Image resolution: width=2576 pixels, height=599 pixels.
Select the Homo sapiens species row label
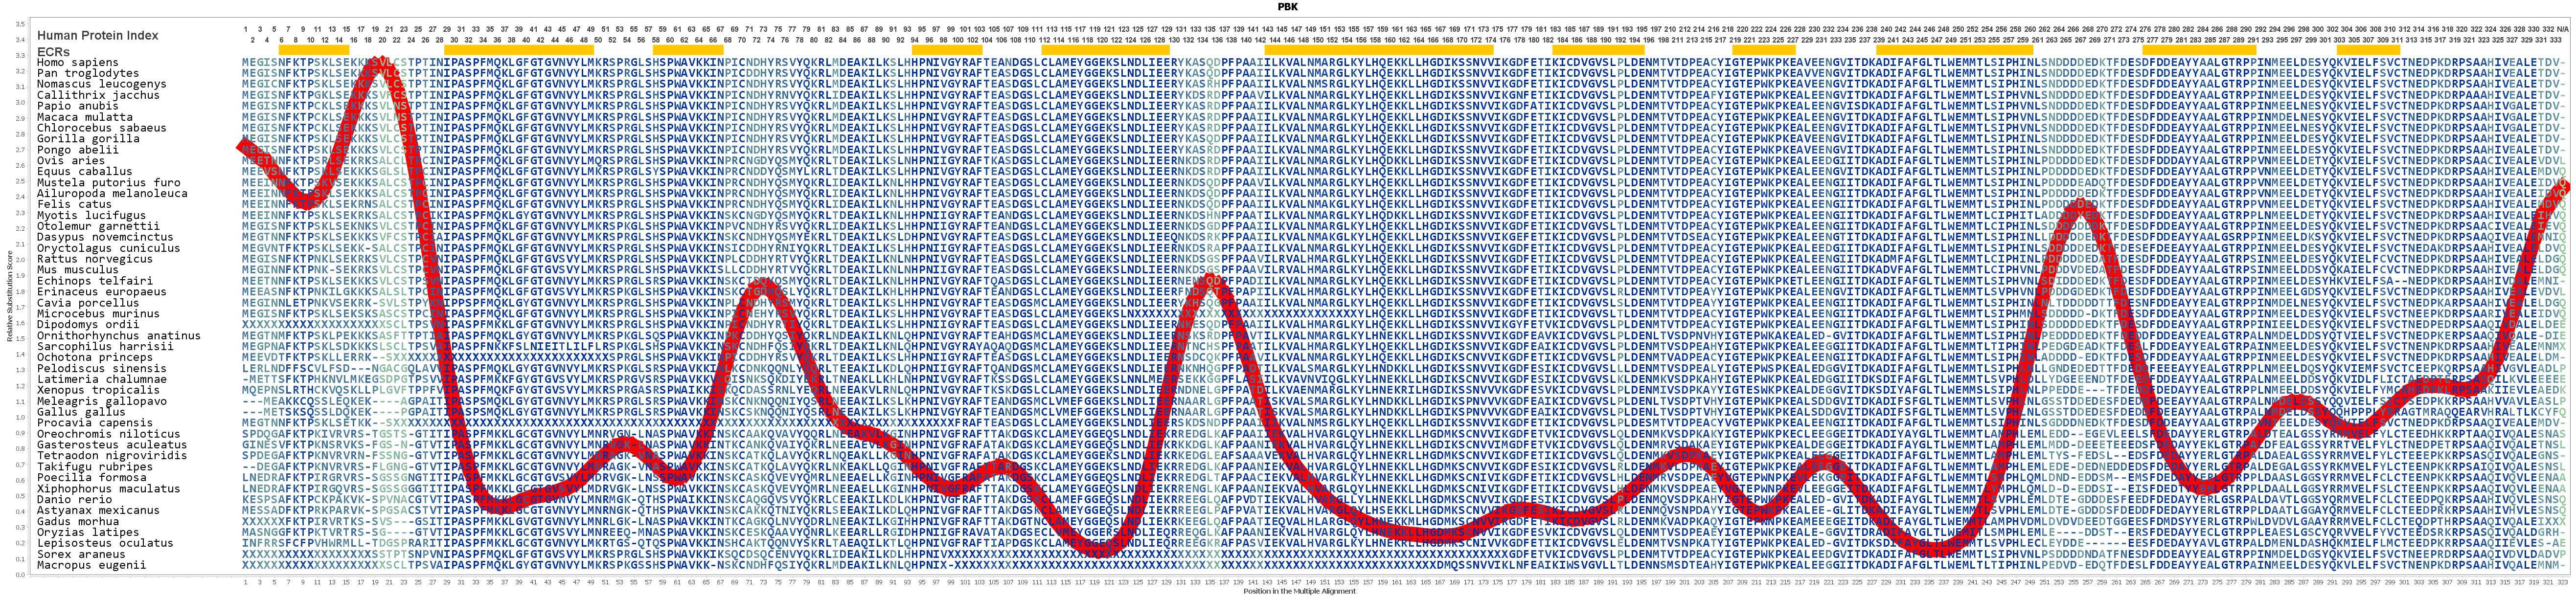tap(77, 62)
